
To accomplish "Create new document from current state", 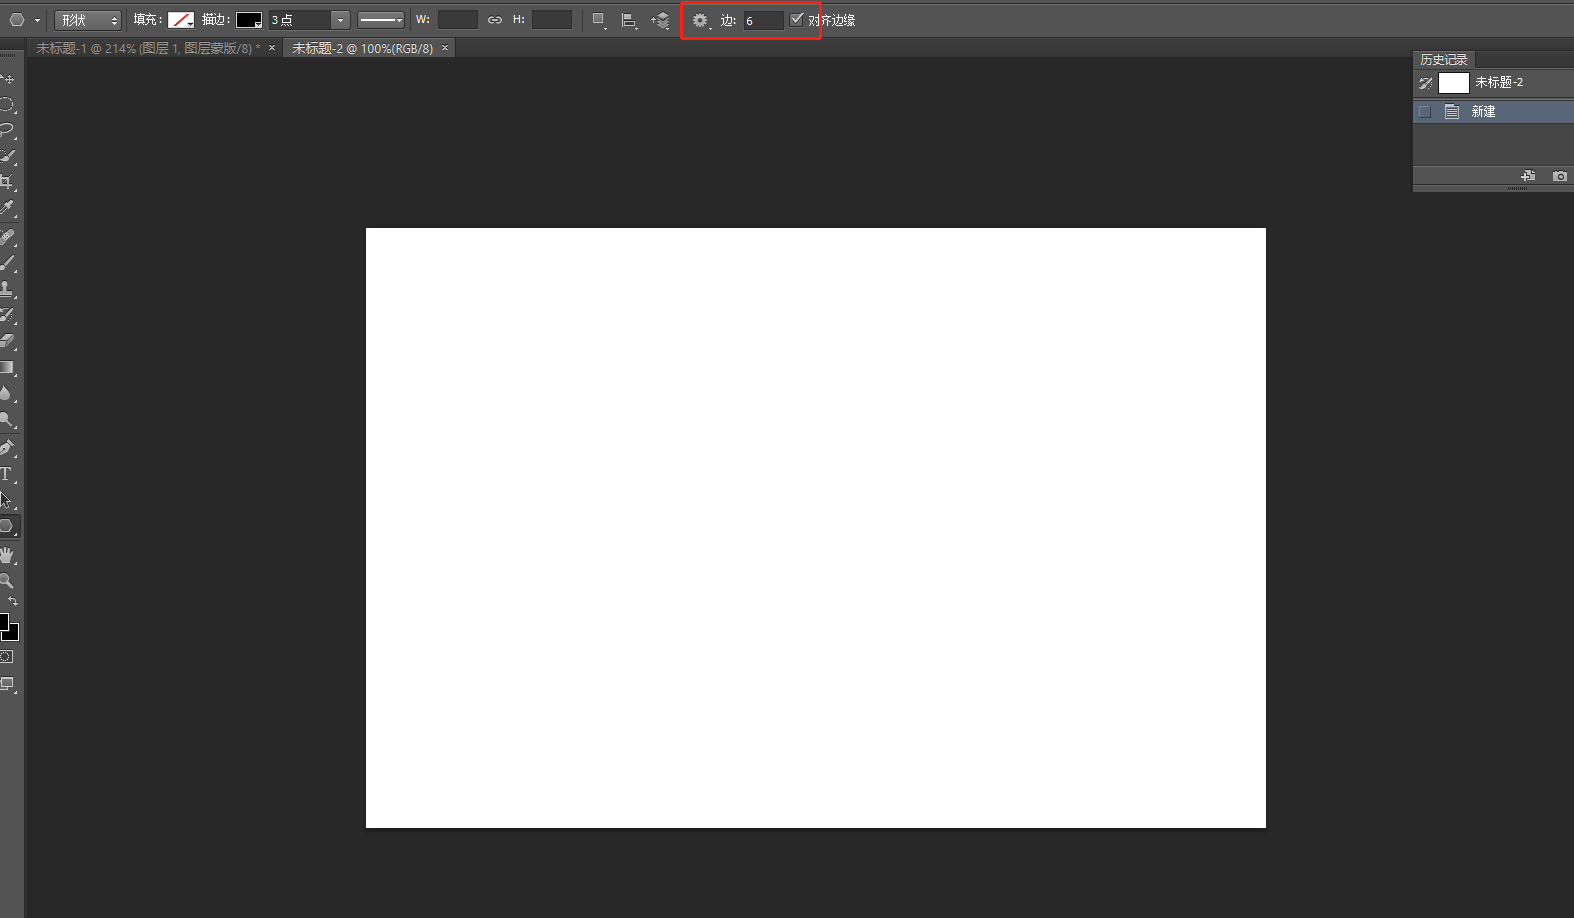I will click(1528, 176).
